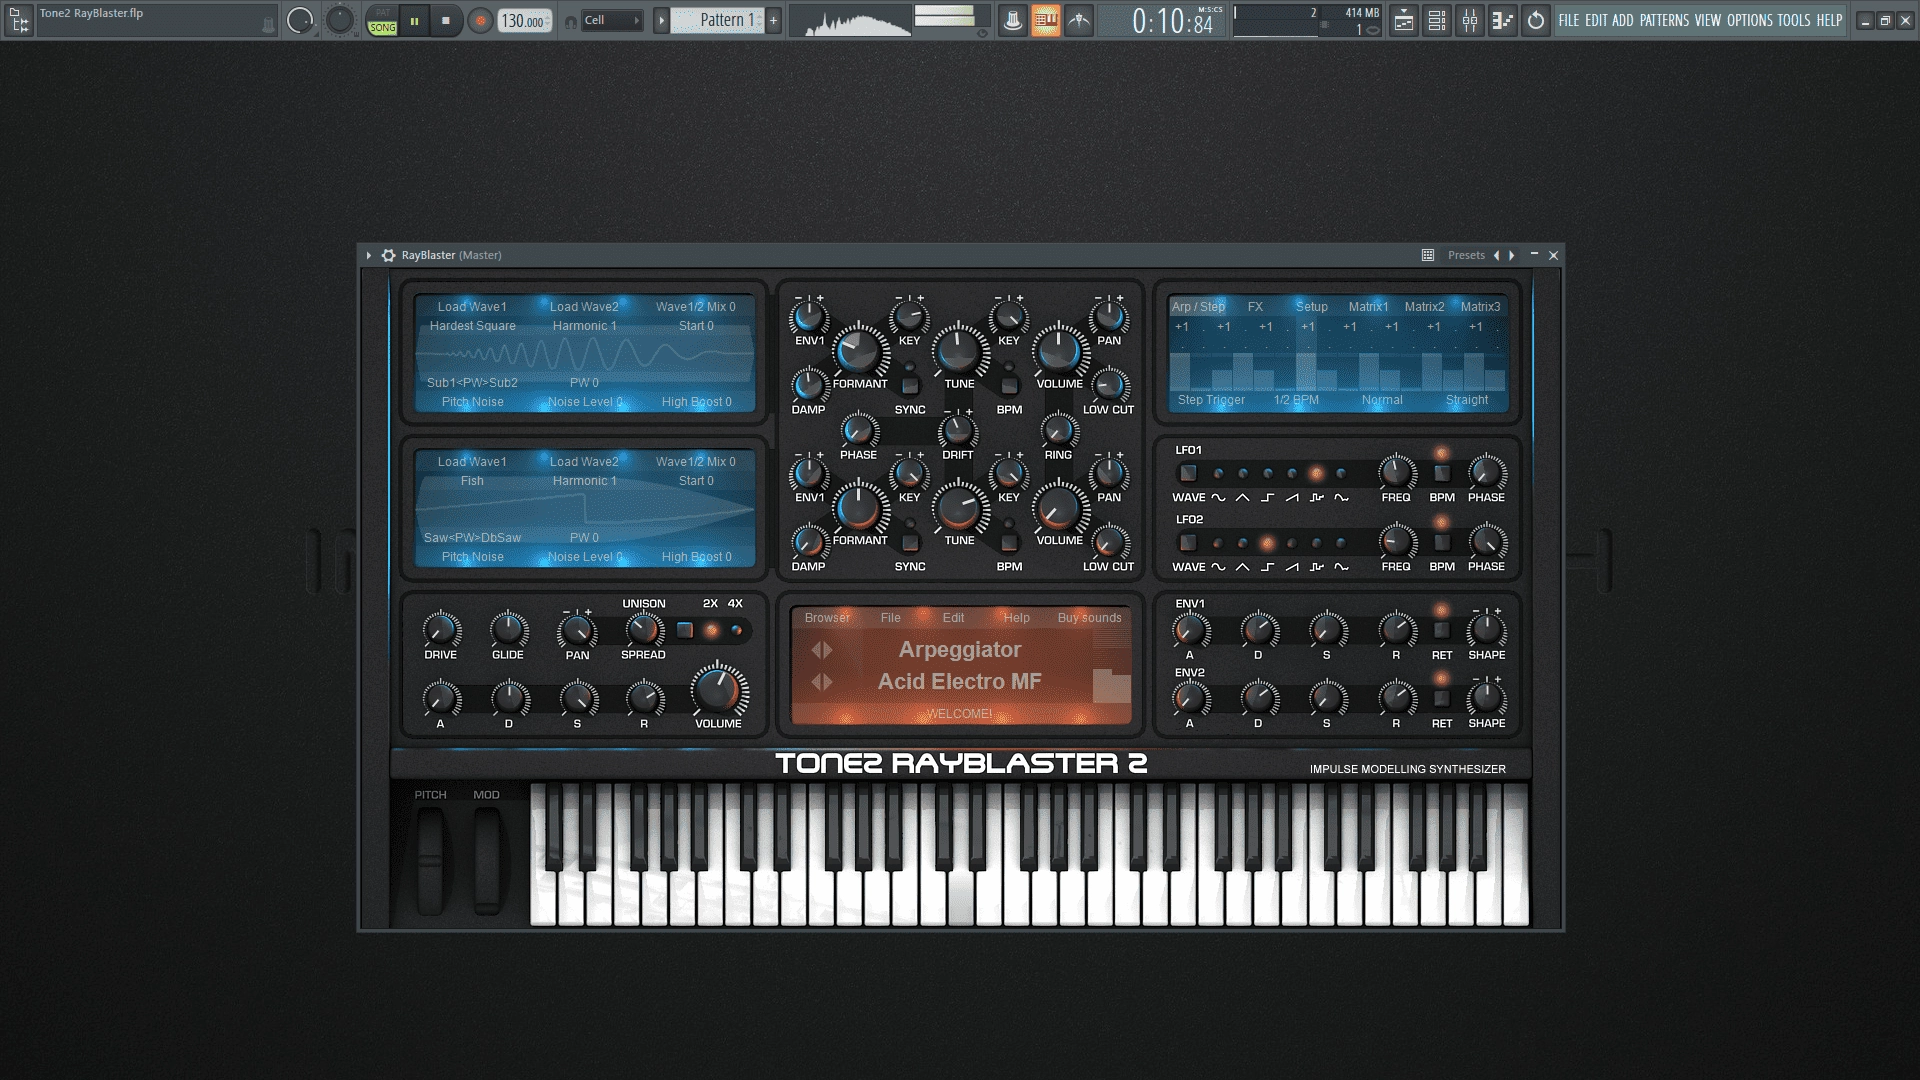Click the circular arrow icon next to the FILE menu
1920x1080 pixels.
tap(1536, 20)
